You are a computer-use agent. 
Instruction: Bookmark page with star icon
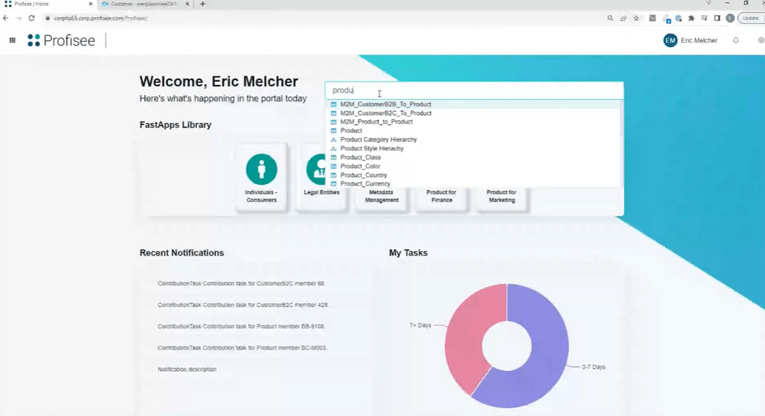coord(636,18)
